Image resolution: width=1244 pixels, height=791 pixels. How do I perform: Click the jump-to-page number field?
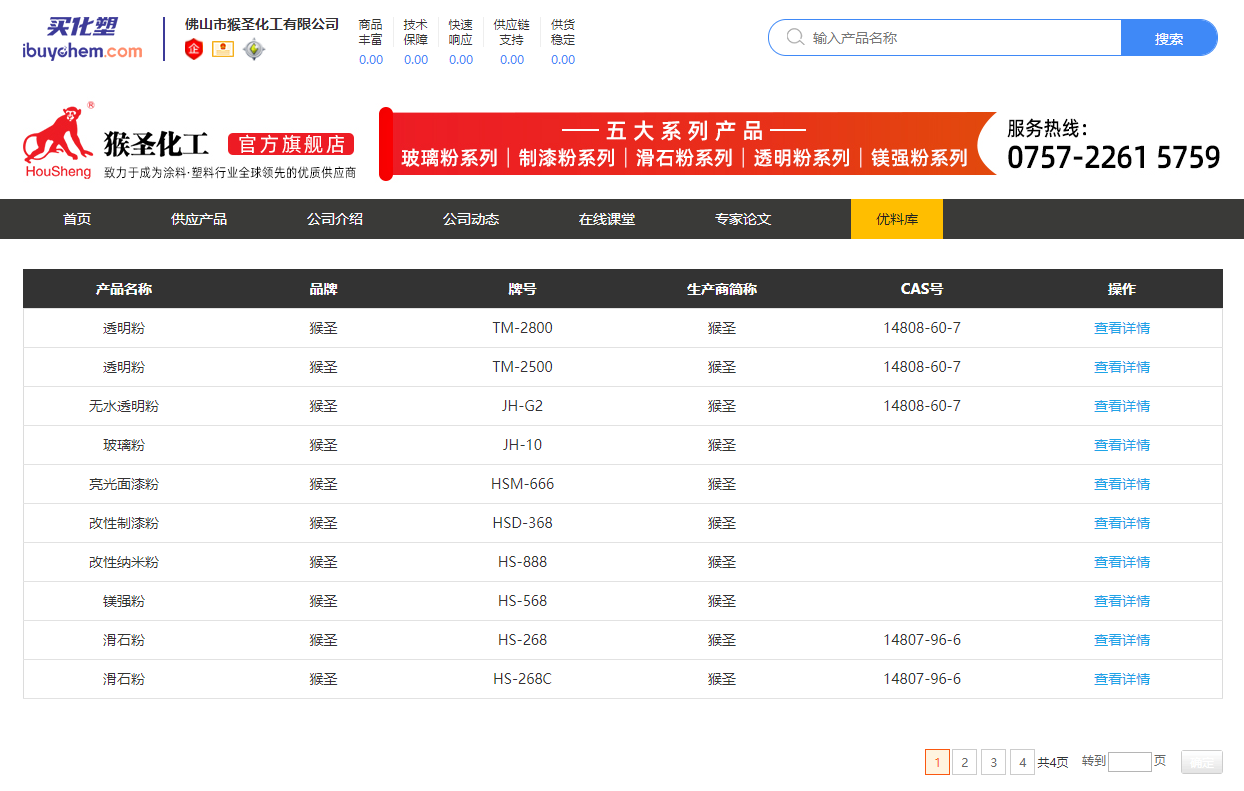pyautogui.click(x=1130, y=762)
